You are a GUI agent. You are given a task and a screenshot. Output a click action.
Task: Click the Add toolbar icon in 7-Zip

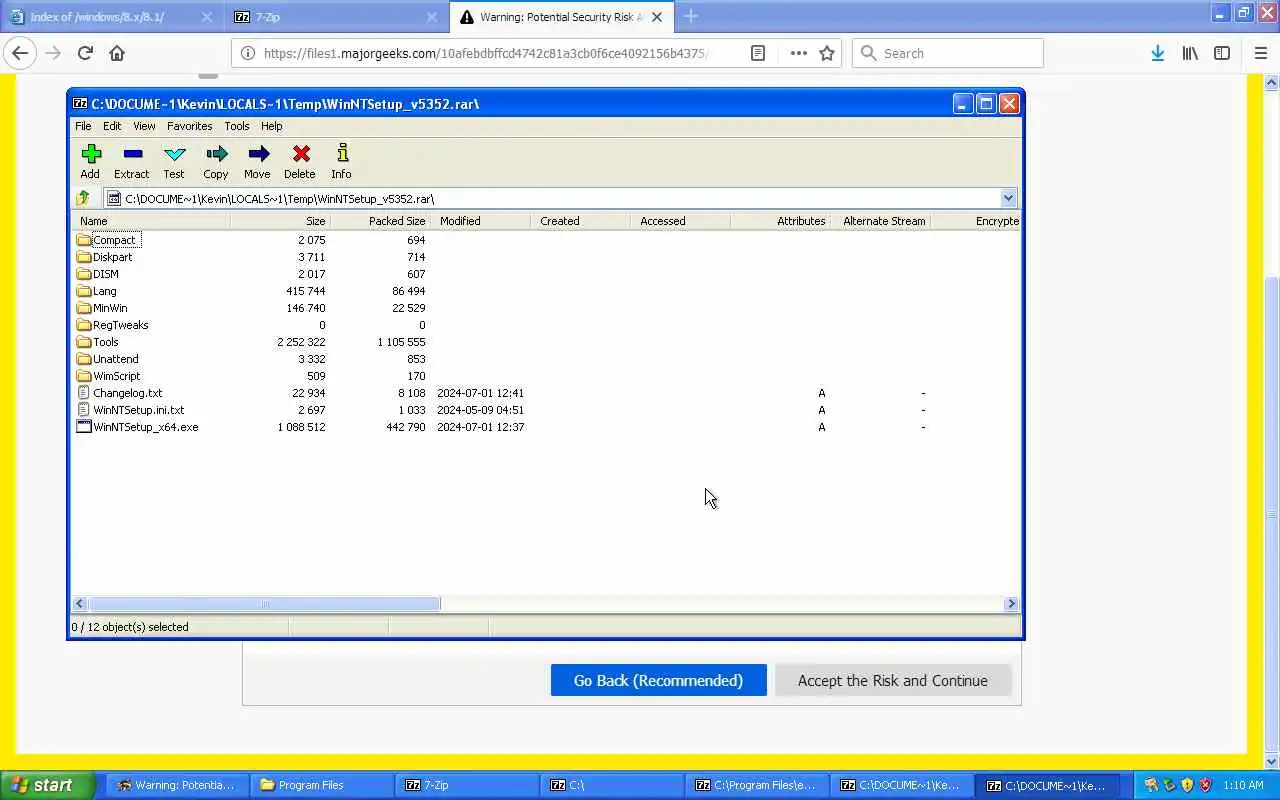point(91,154)
